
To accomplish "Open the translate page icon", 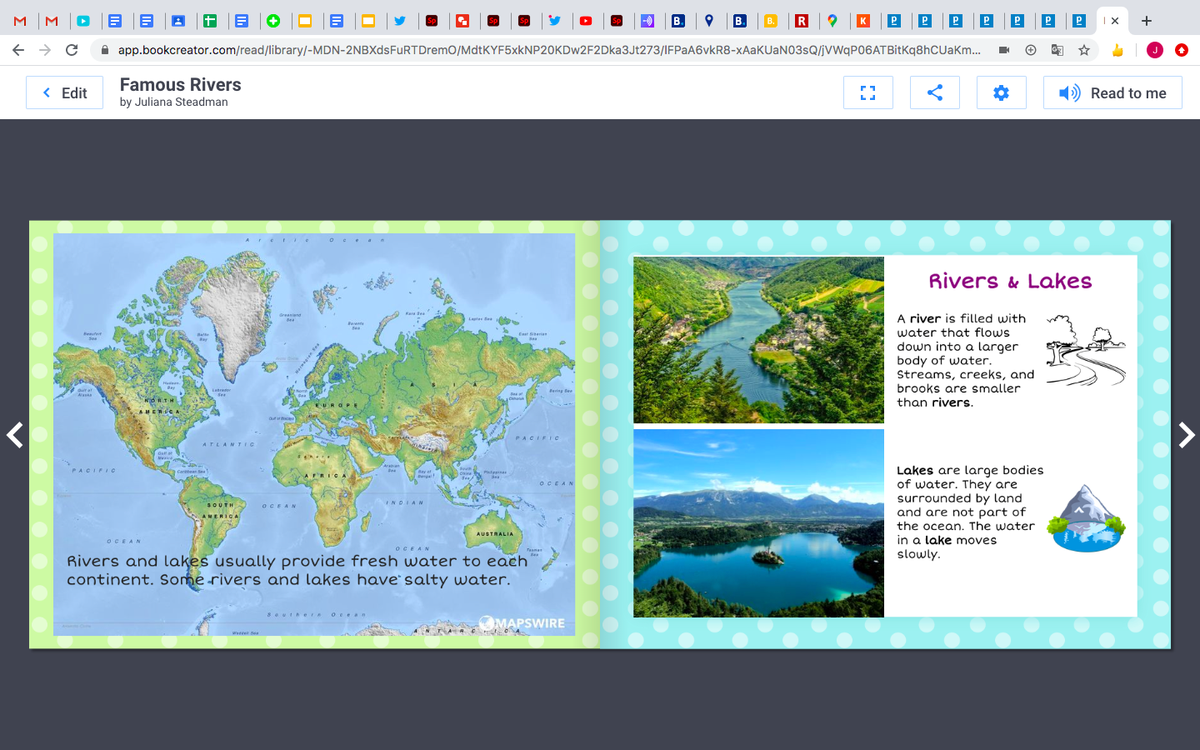I will pos(1057,50).
